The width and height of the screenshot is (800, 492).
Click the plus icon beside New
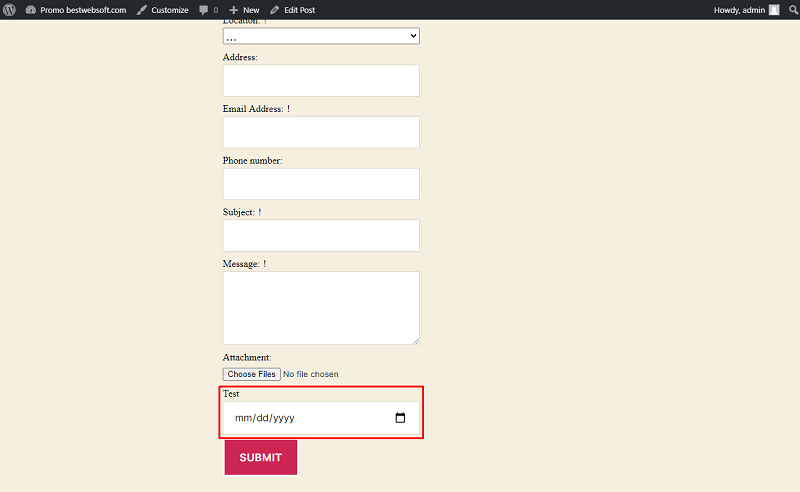234,10
